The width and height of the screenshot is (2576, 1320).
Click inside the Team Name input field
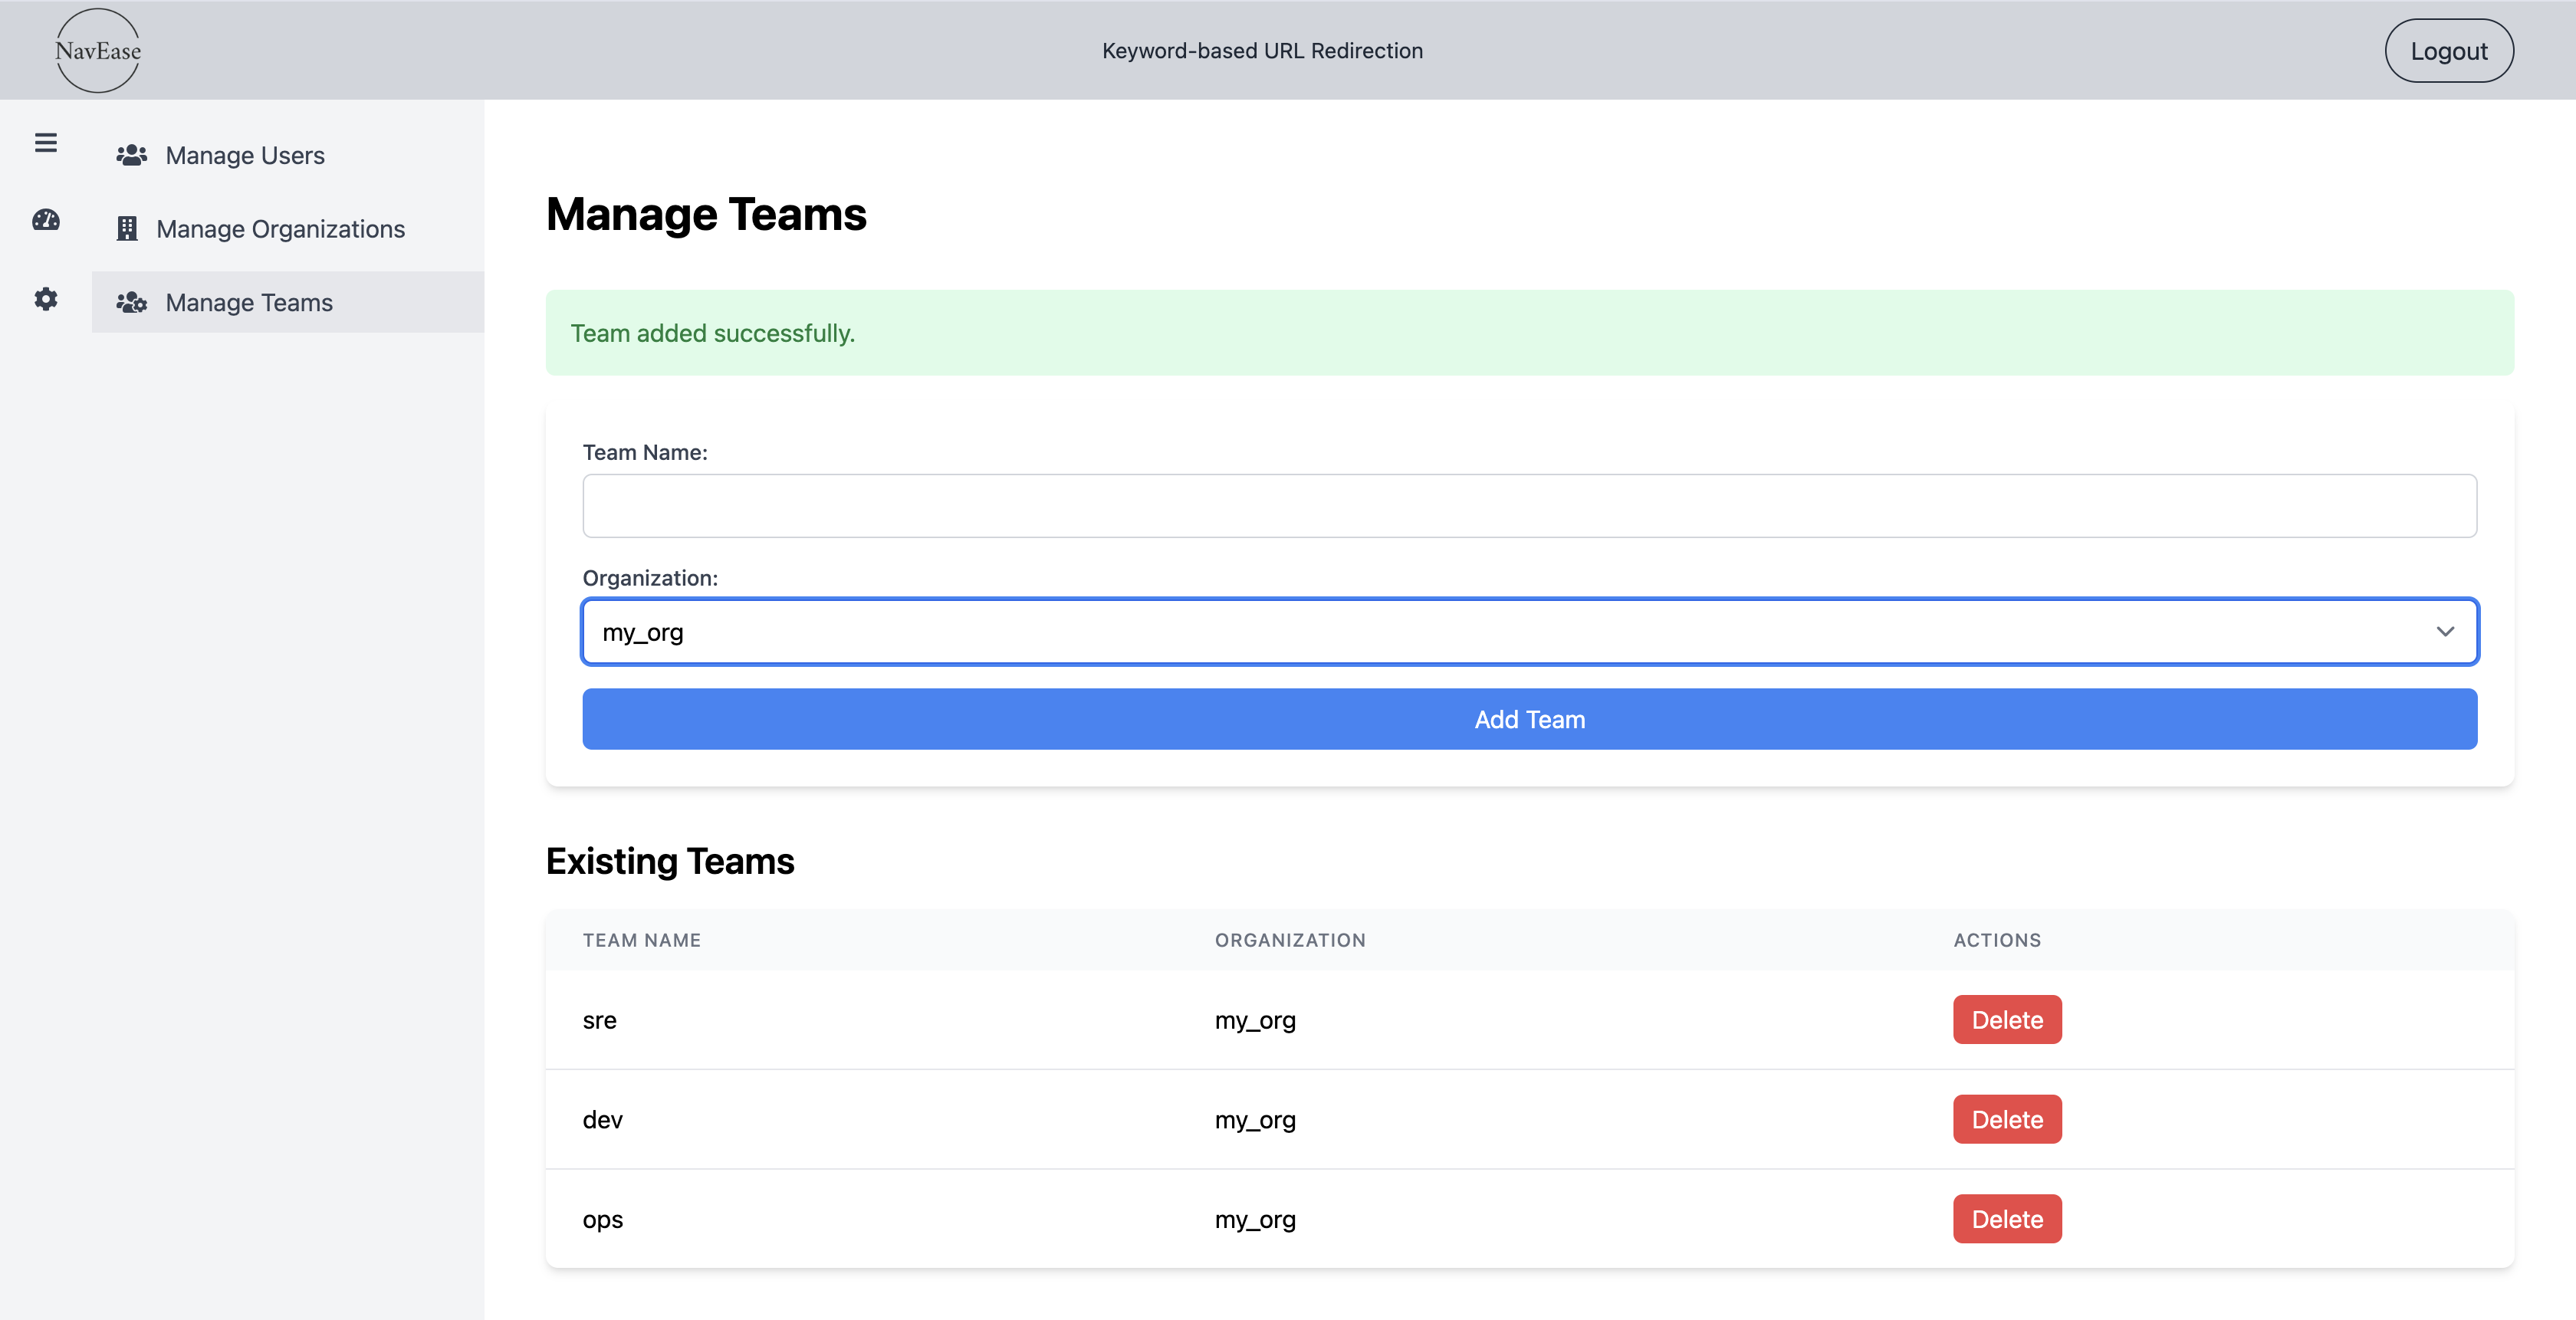point(1529,505)
